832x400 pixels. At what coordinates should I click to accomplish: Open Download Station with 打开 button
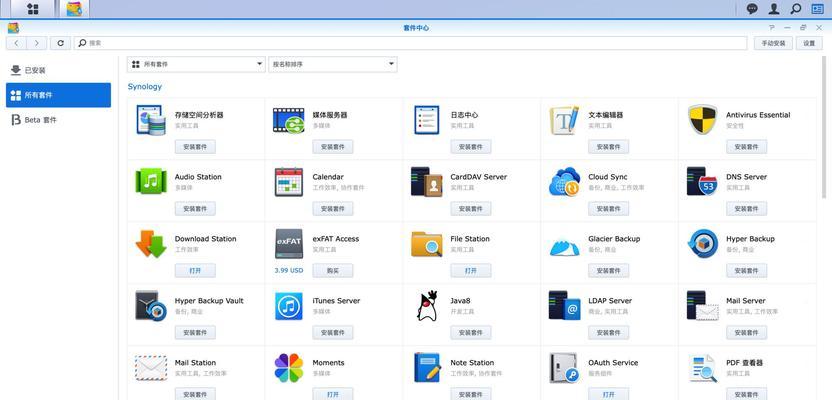point(195,271)
